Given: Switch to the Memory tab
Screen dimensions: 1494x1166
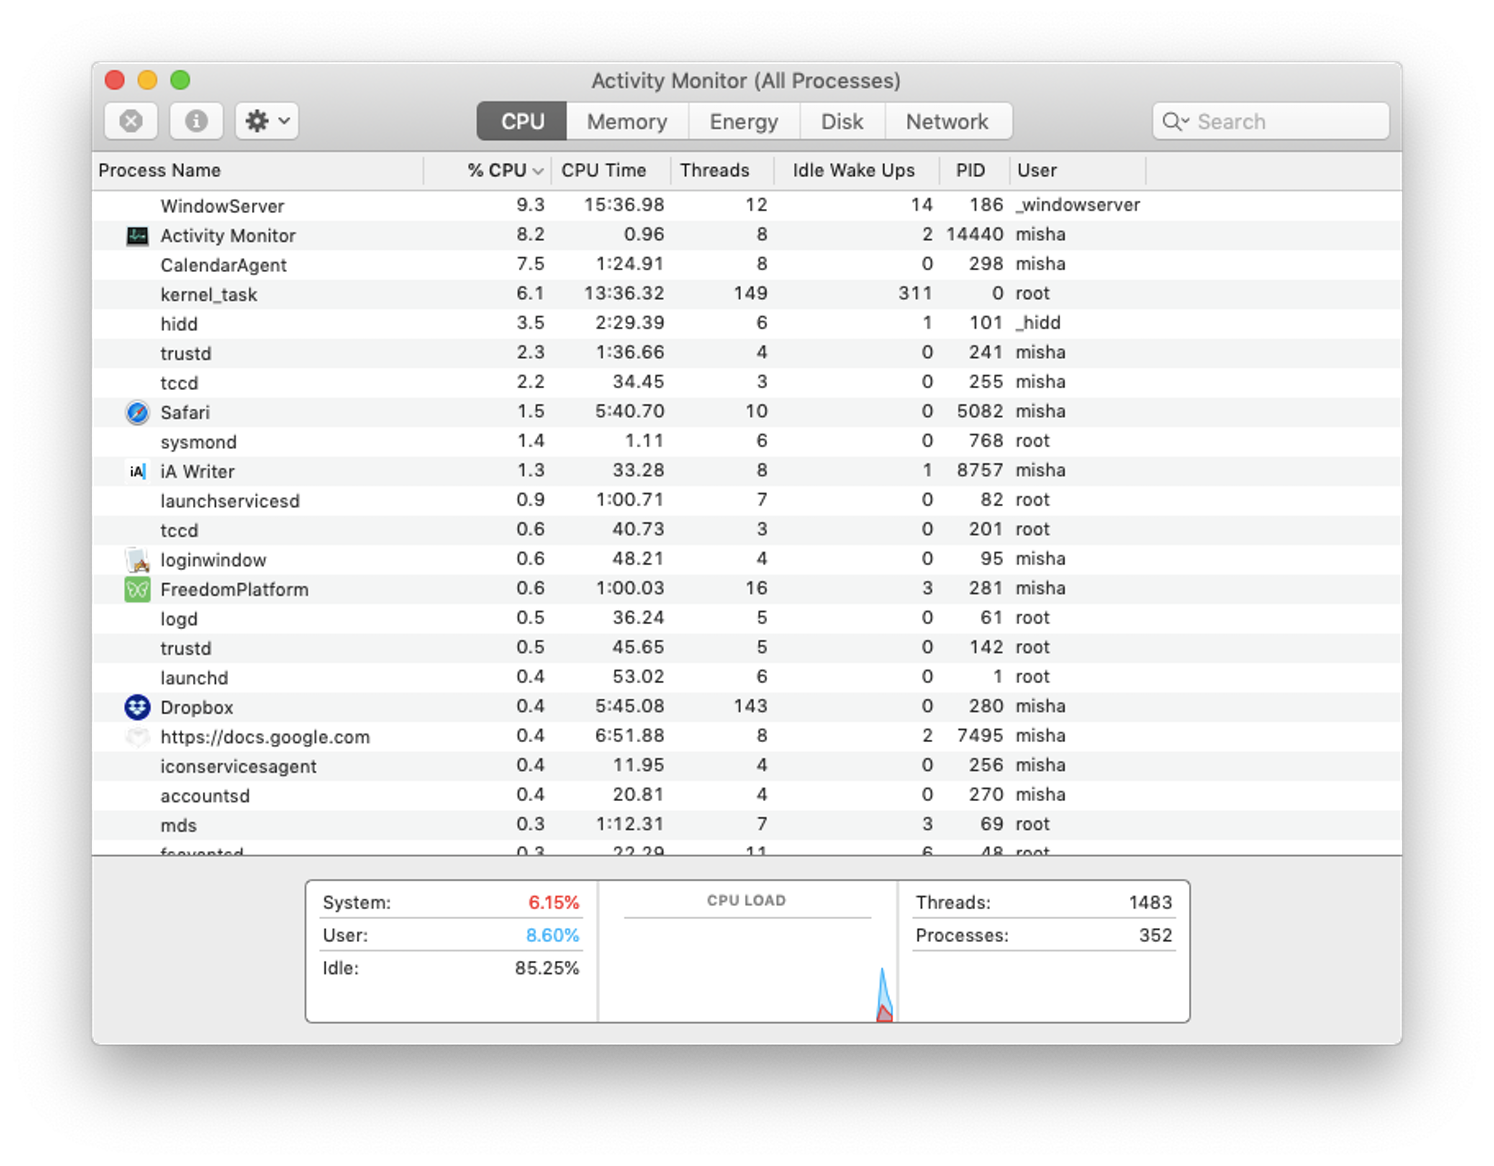Looking at the screenshot, I should click(x=627, y=121).
